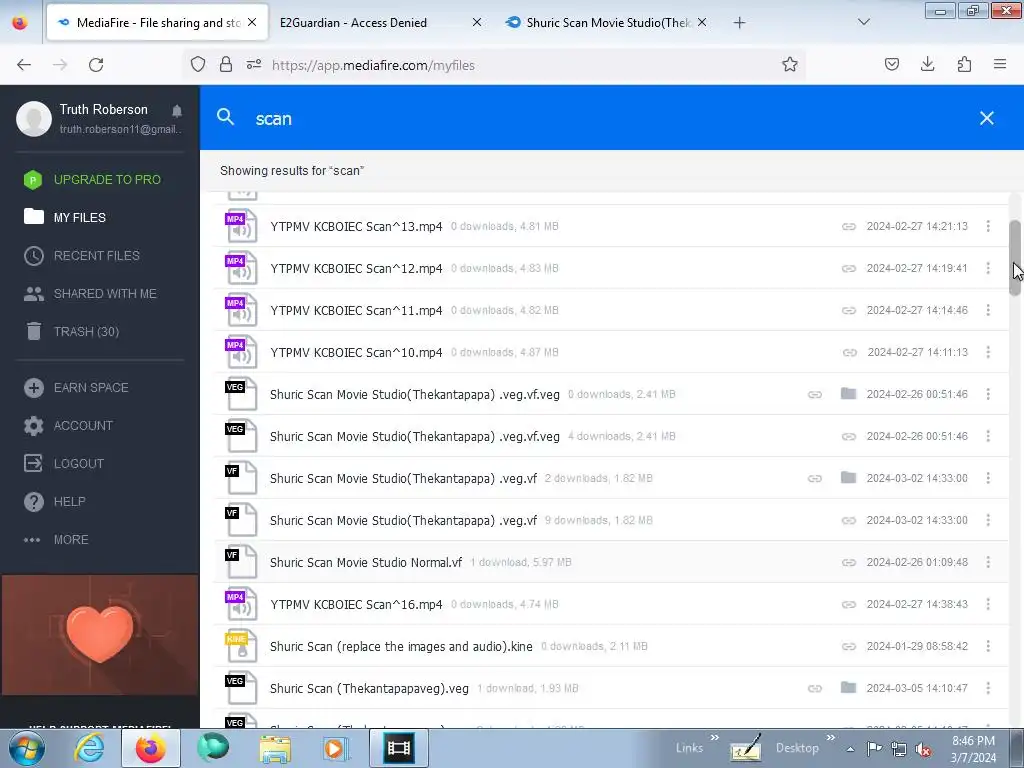Reload the current page
This screenshot has height=768, width=1024.
pos(96,65)
